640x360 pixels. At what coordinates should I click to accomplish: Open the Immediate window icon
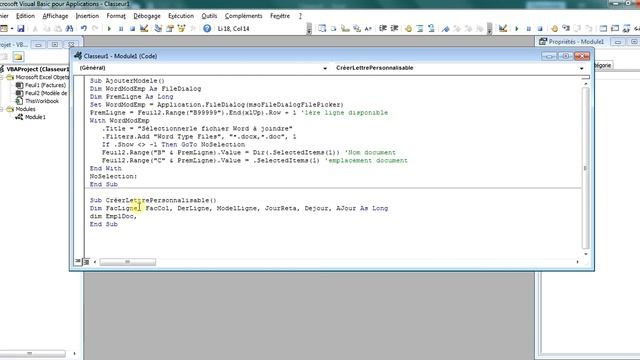pyautogui.click(x=615, y=29)
